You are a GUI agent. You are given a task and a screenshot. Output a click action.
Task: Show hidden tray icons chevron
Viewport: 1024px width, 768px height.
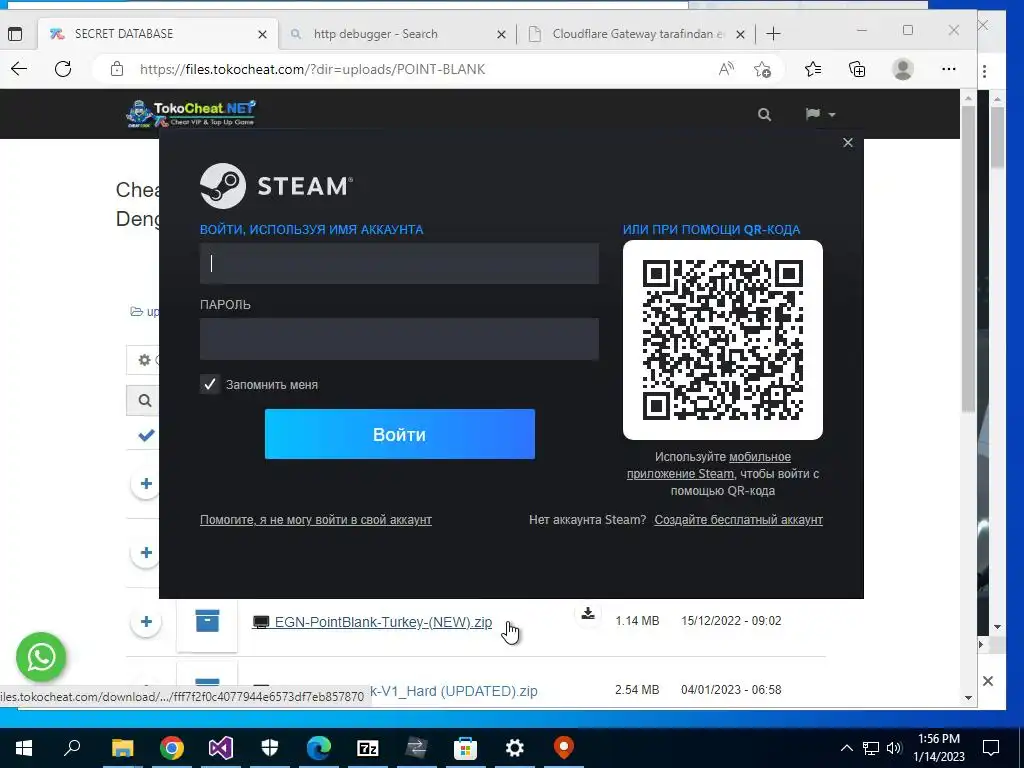tap(846, 748)
